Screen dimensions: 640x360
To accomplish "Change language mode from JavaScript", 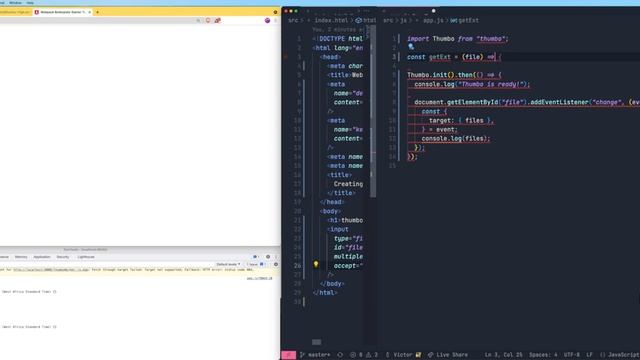I will pyautogui.click(x=620, y=355).
